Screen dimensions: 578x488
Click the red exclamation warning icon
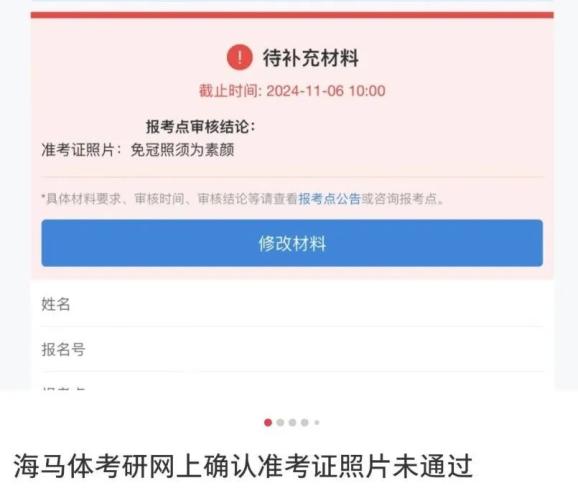point(240,57)
